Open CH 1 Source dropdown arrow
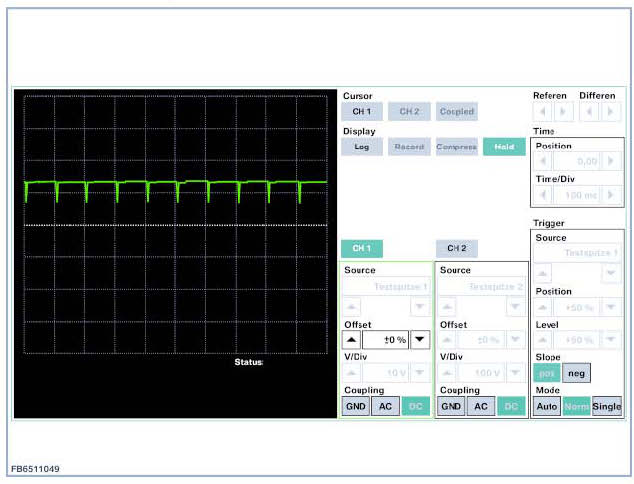Screen dimensions: 634x484 pos(421,306)
